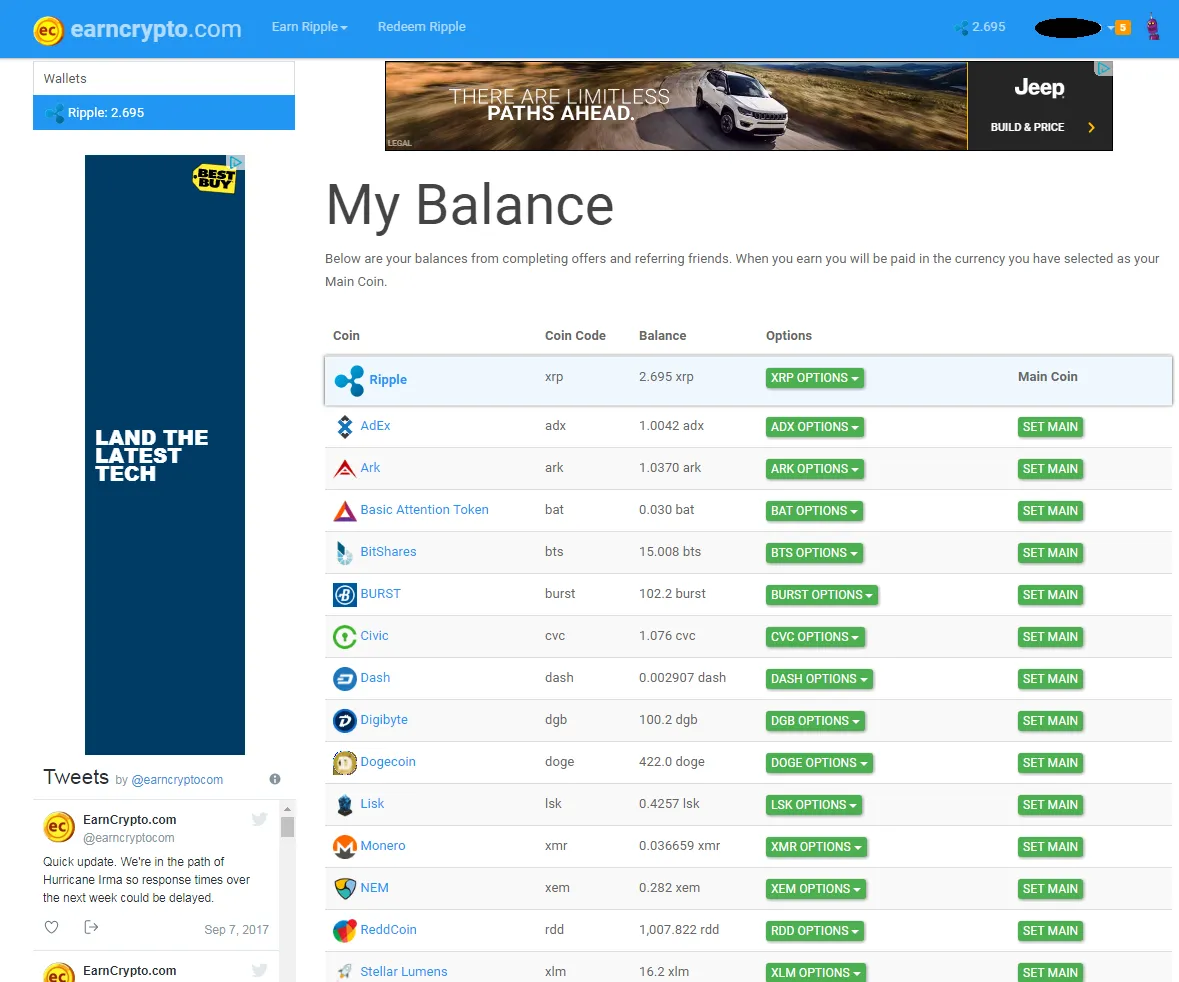
Task: Click the Monero coin icon
Action: [x=344, y=847]
